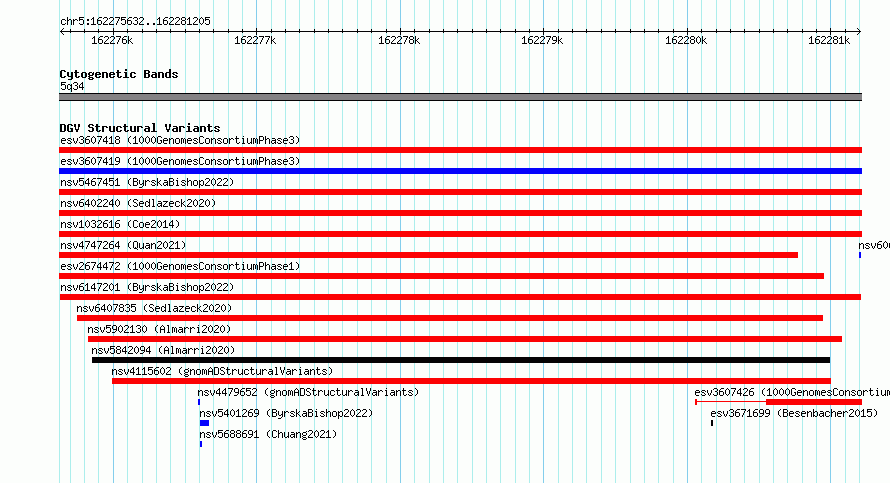Open variant label nsv4115602 (gnomADStructuralVariants)
This screenshot has height=483, width=890.
point(222,371)
